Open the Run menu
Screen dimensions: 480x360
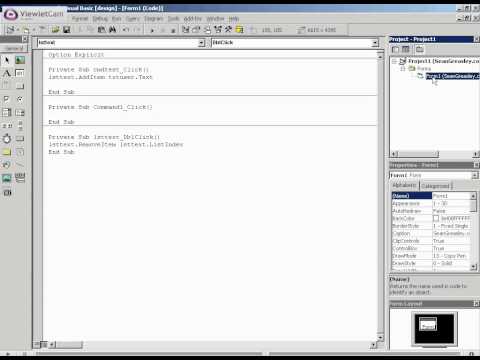[116, 19]
